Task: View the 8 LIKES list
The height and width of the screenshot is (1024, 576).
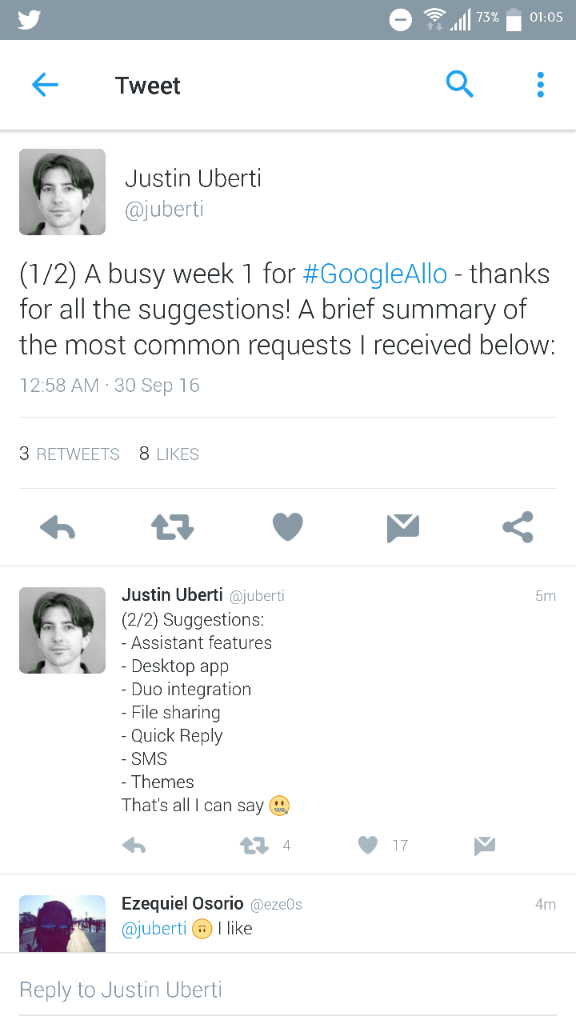Action: [169, 453]
